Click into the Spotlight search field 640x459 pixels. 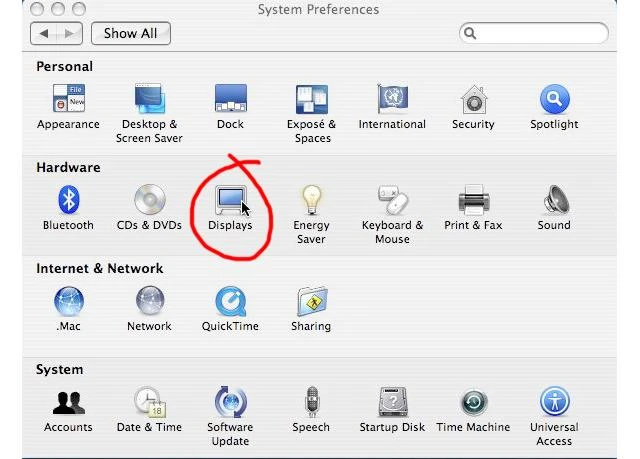point(534,33)
